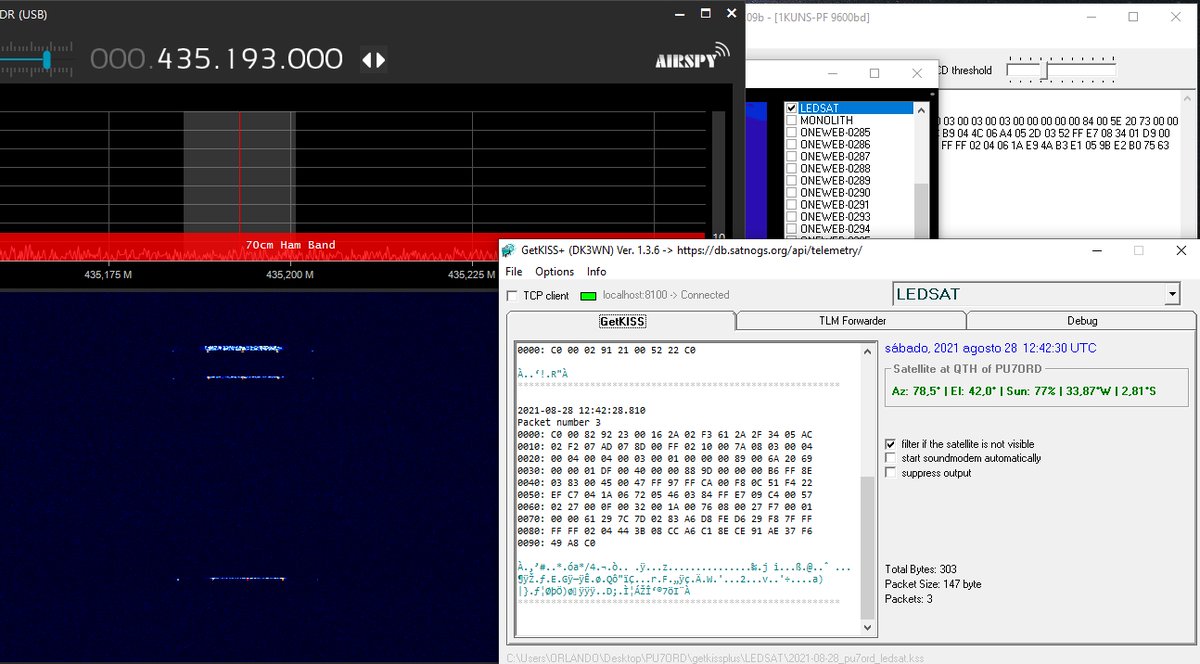This screenshot has height=664, width=1200.
Task: Switch to the TLM Forwarder tab
Action: (x=852, y=321)
